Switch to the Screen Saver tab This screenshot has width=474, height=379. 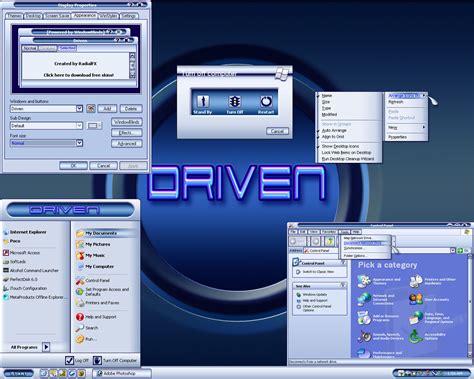coord(57,16)
